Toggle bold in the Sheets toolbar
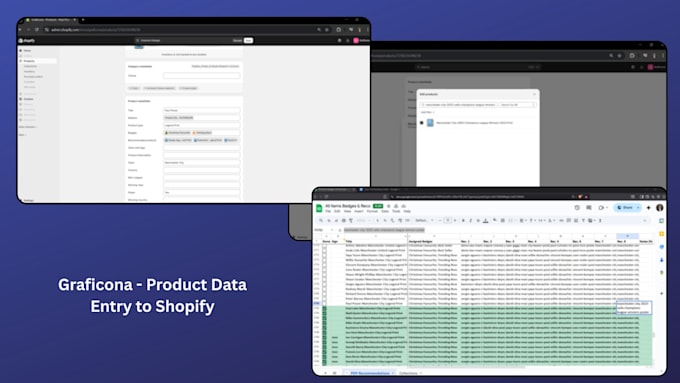Screen dimensions: 680x383 463,220
